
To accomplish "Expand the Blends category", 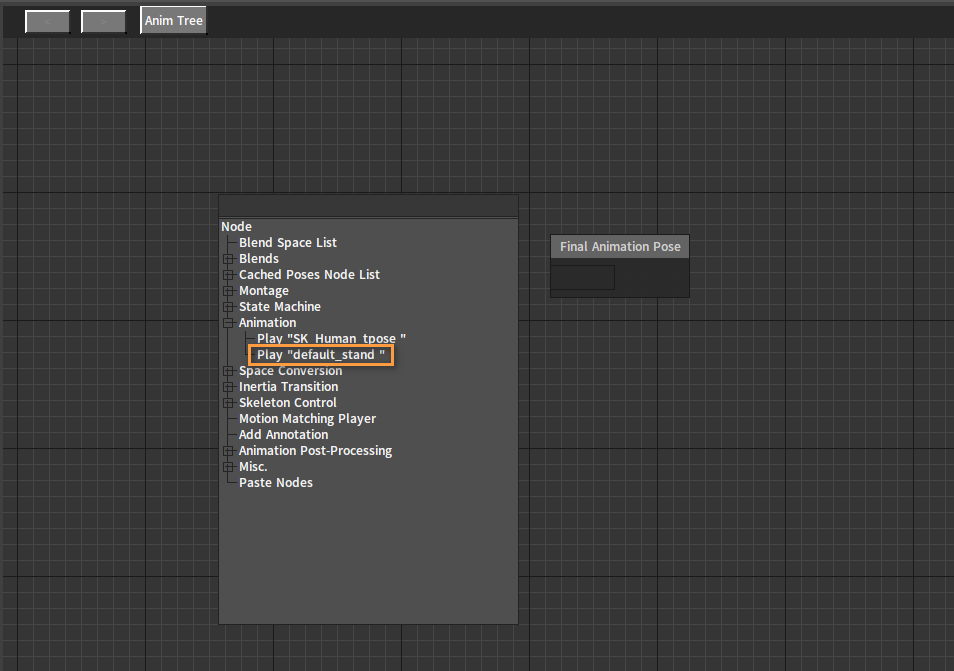I will click(228, 259).
